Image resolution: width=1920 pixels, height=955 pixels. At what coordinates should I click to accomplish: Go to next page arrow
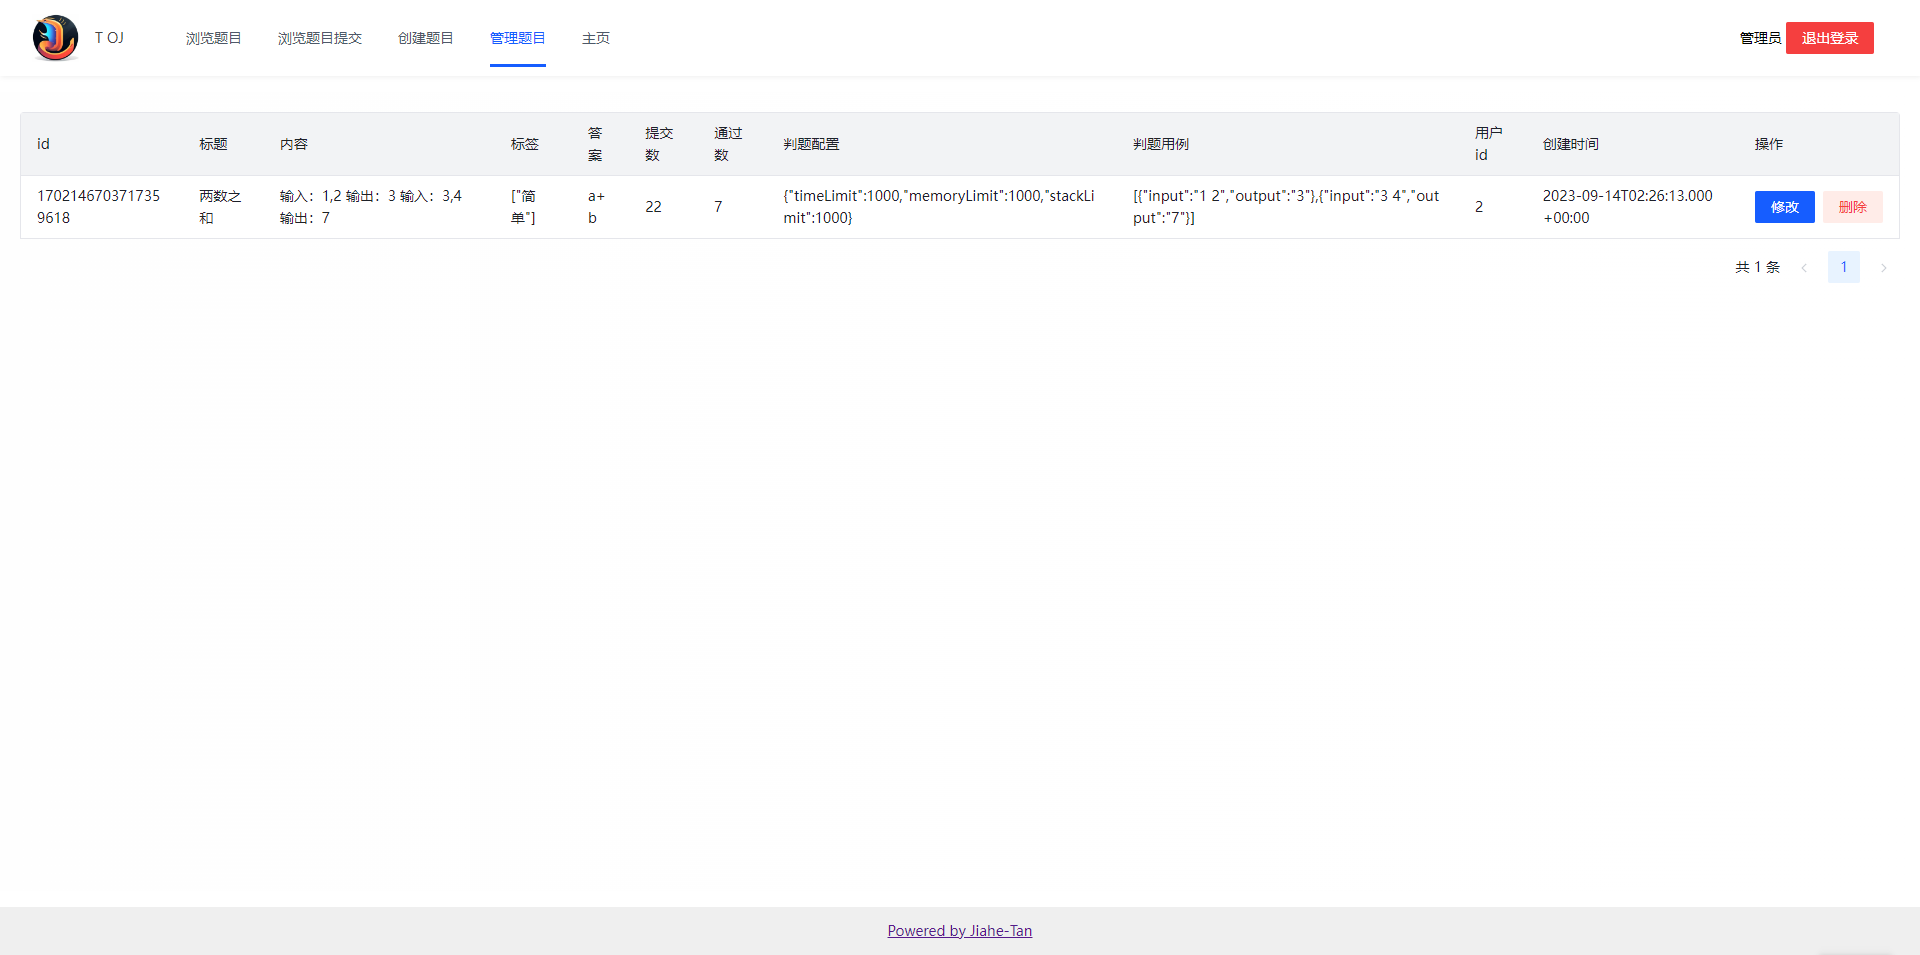pos(1884,267)
